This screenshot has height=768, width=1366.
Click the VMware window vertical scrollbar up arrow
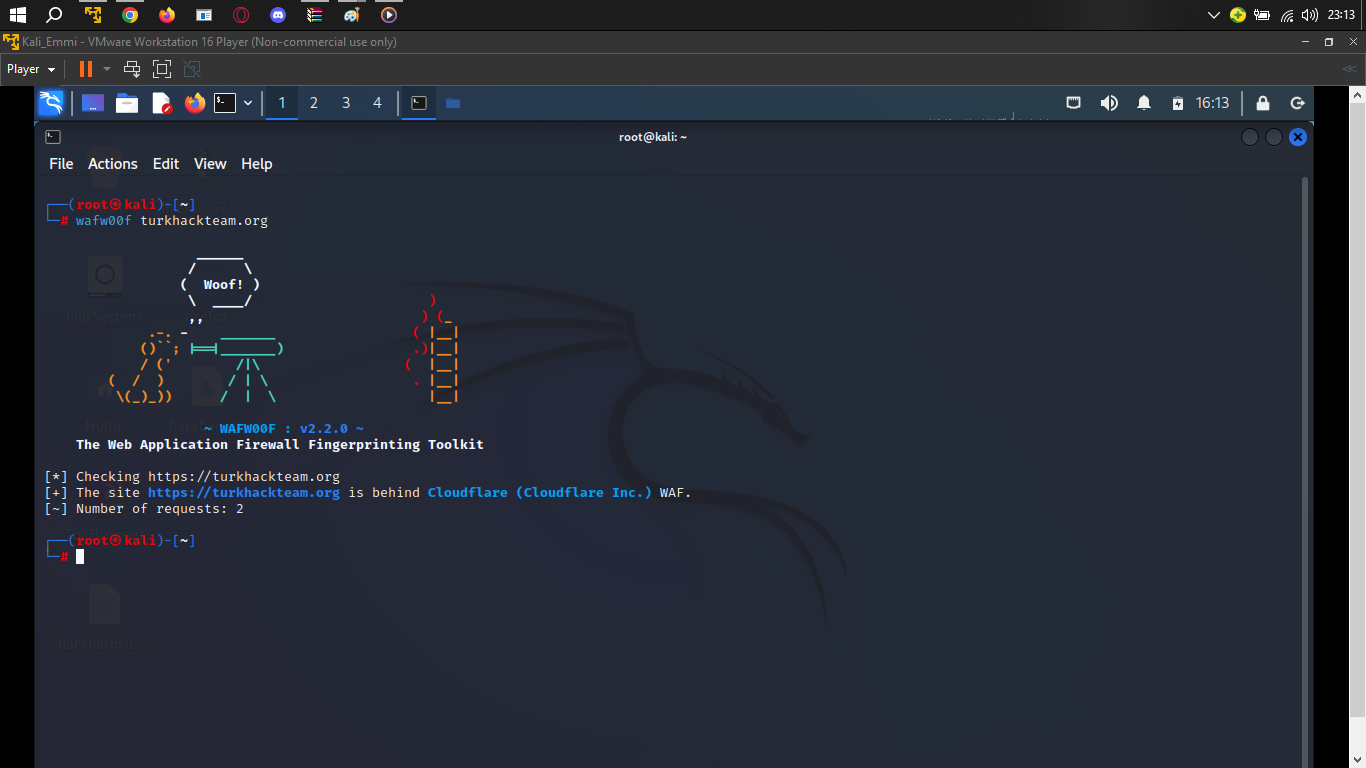pos(1358,93)
